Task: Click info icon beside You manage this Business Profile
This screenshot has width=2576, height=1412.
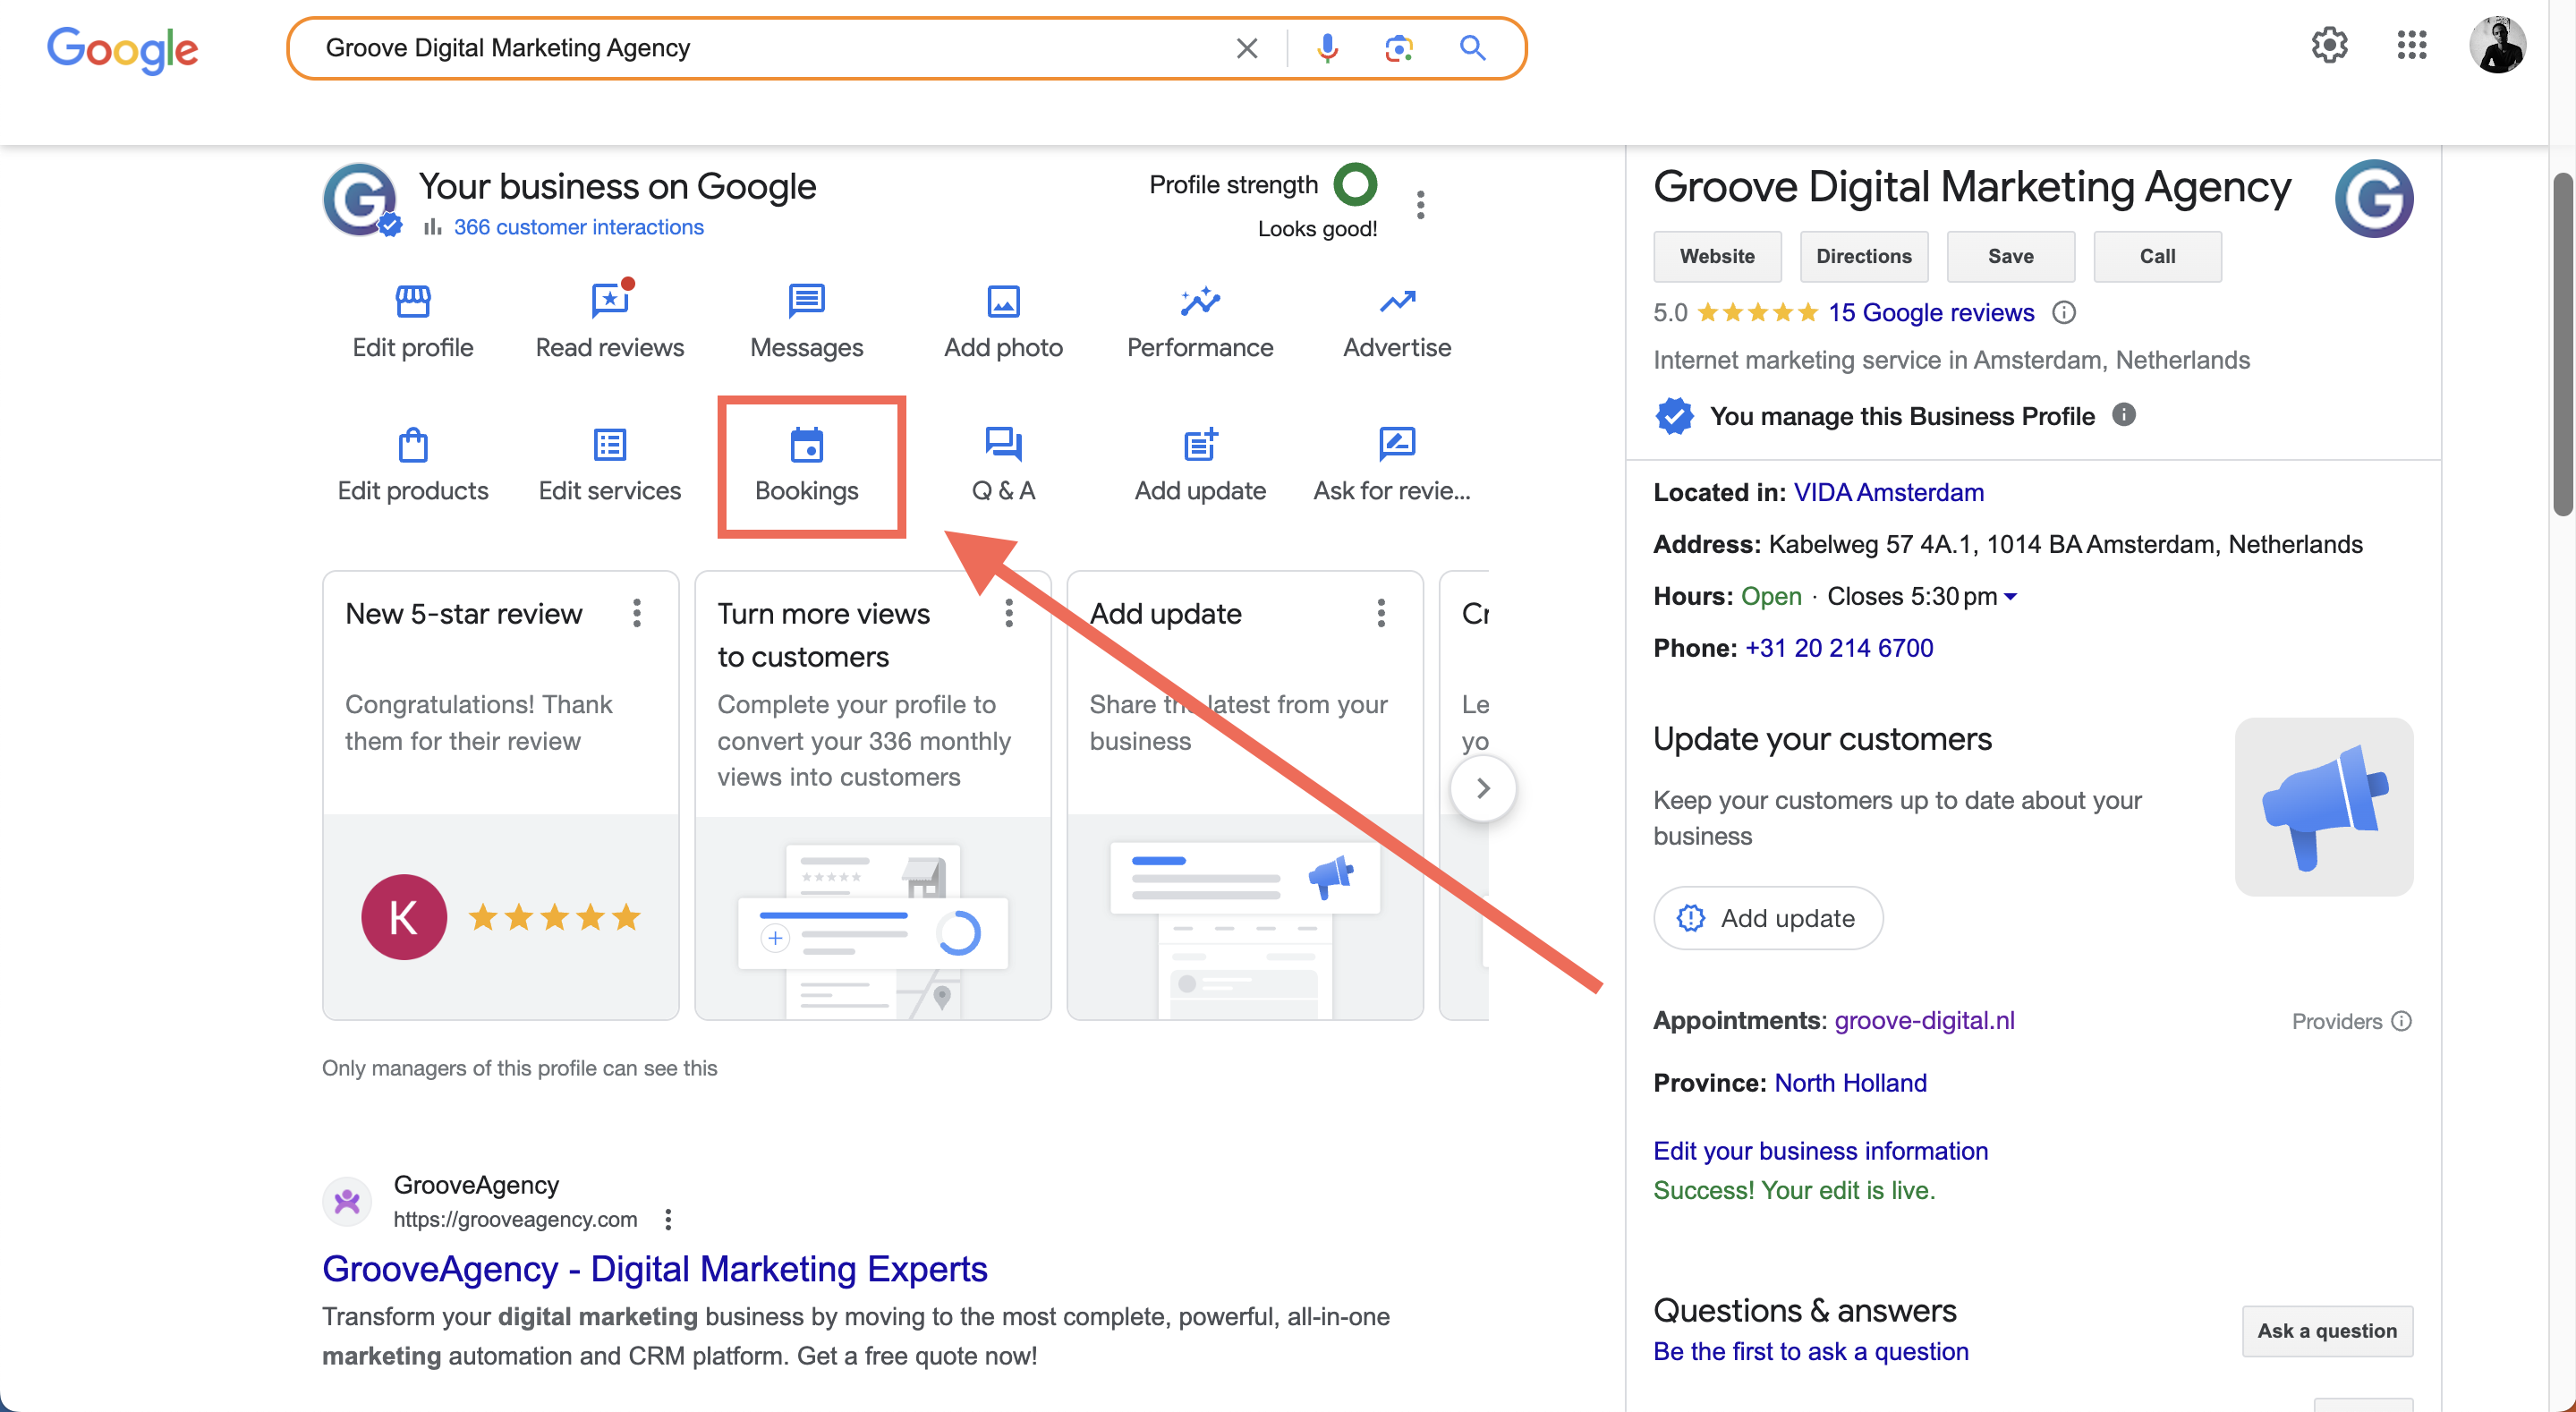Action: 2124,415
